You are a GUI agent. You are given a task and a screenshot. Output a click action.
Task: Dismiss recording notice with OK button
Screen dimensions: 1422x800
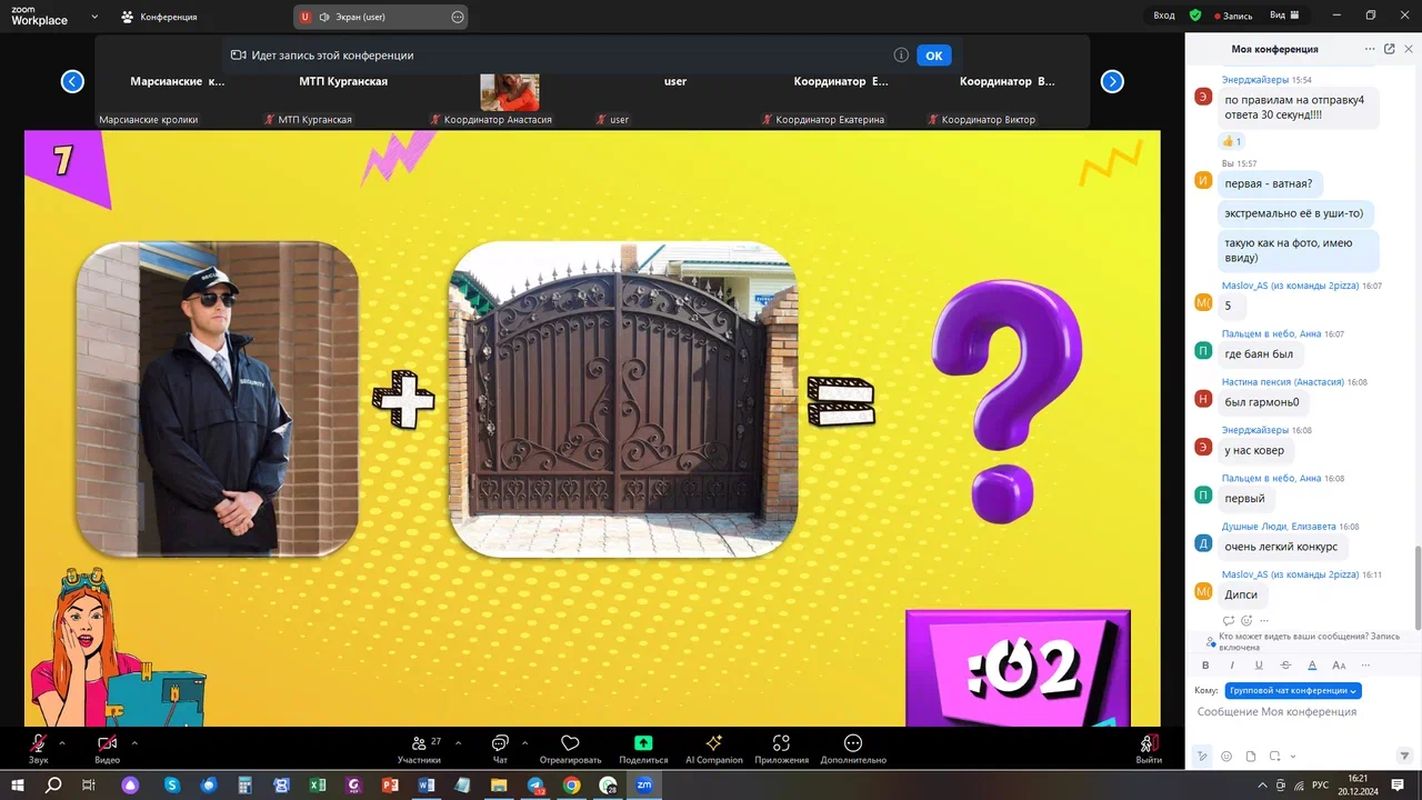click(x=934, y=55)
